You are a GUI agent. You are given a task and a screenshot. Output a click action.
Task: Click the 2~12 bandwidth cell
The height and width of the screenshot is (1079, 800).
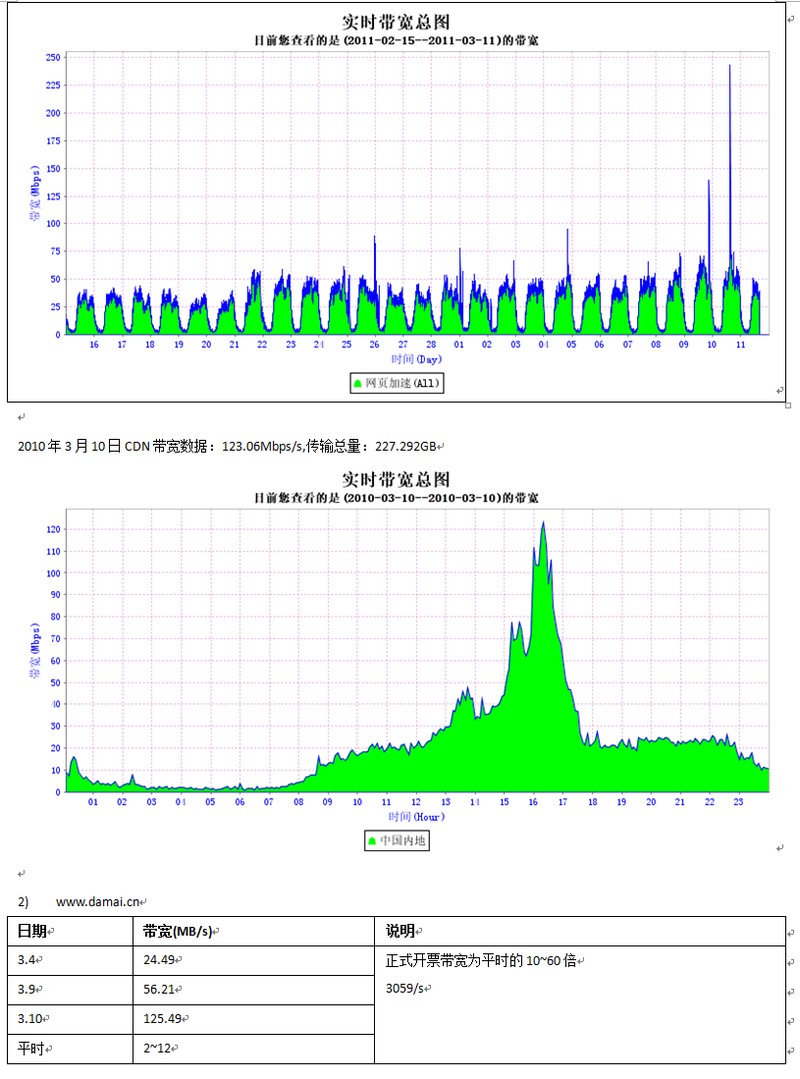coord(254,1049)
